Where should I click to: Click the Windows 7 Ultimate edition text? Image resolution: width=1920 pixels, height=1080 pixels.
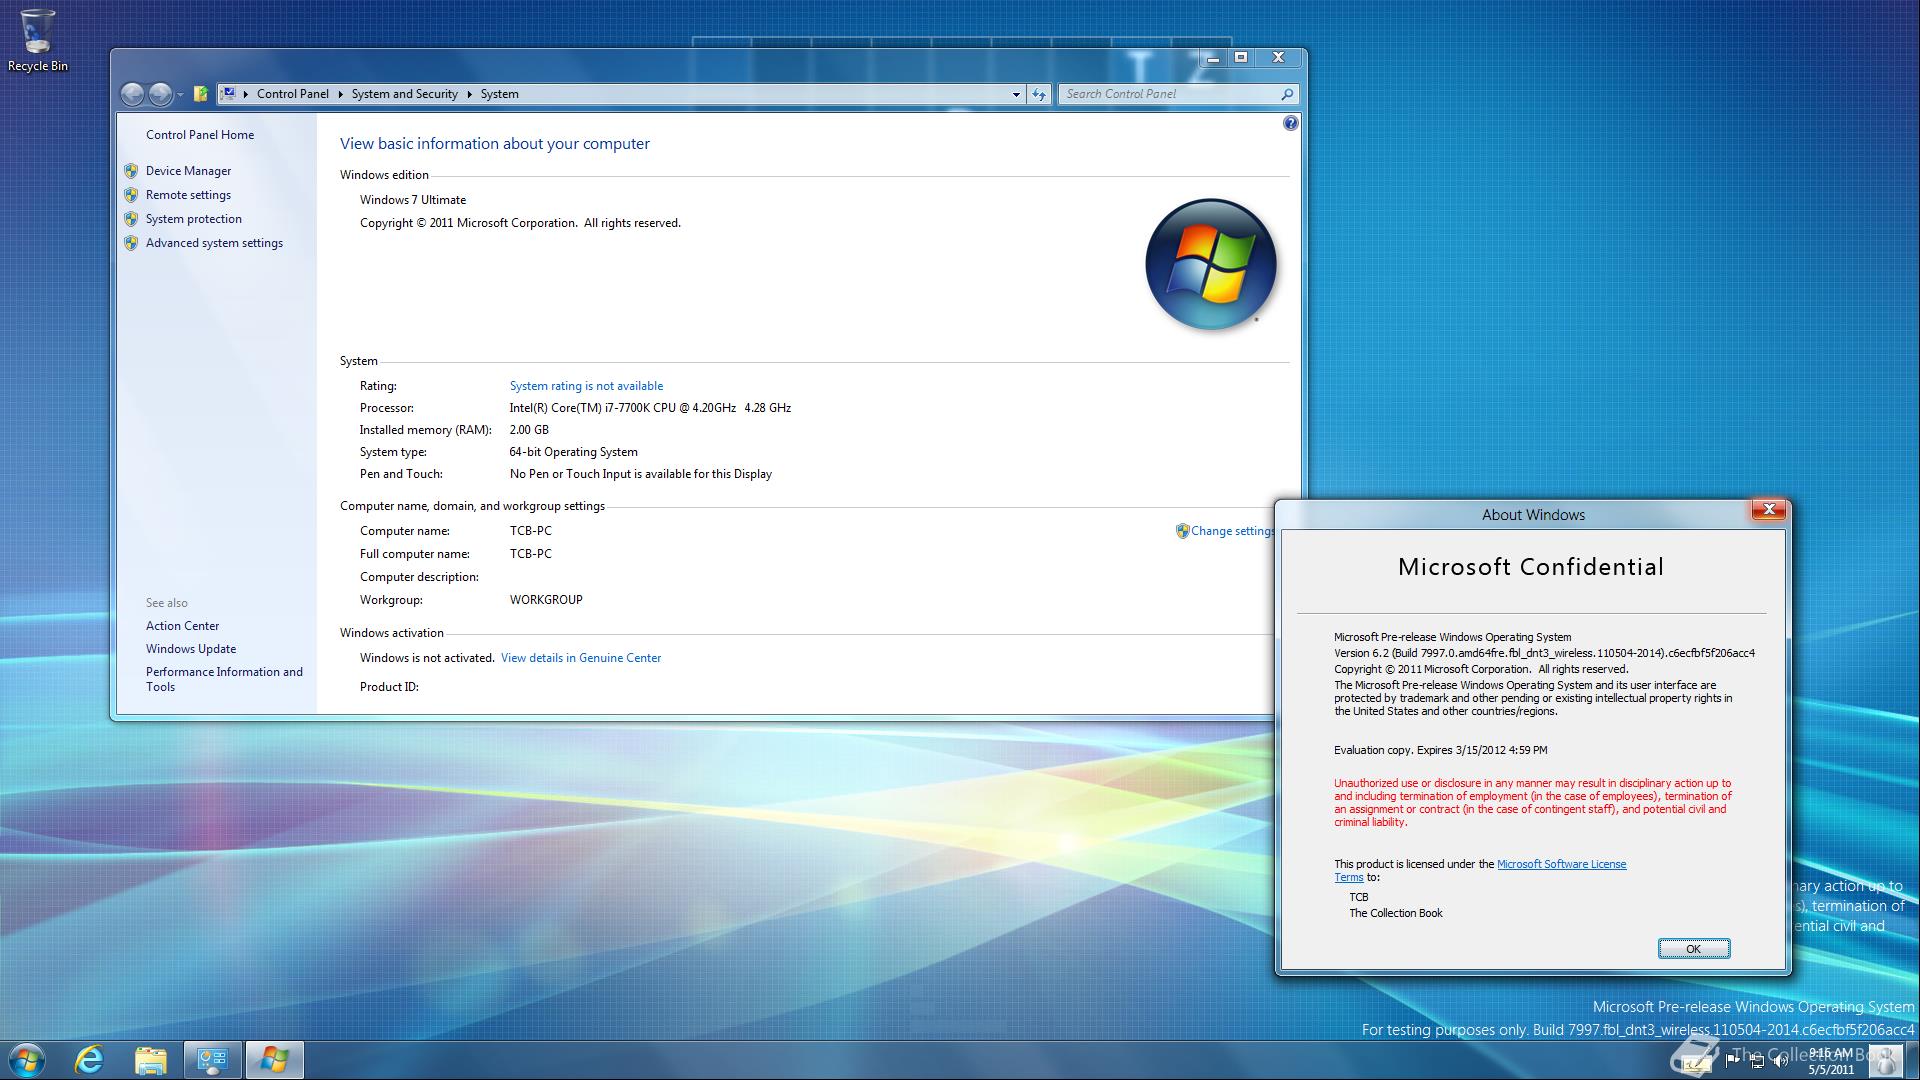pos(413,200)
